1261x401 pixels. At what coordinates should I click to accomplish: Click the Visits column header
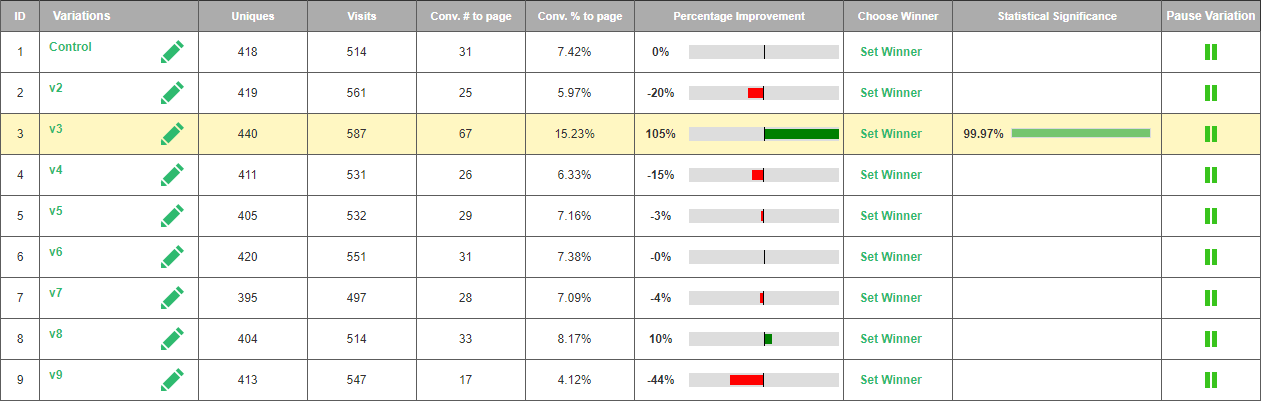tap(361, 16)
